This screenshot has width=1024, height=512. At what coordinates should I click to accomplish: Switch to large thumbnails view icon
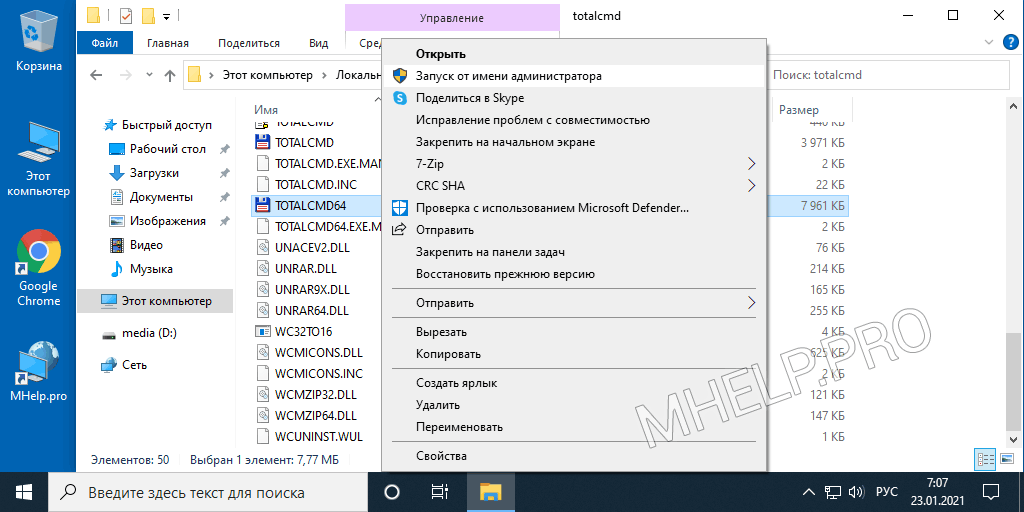1006,459
